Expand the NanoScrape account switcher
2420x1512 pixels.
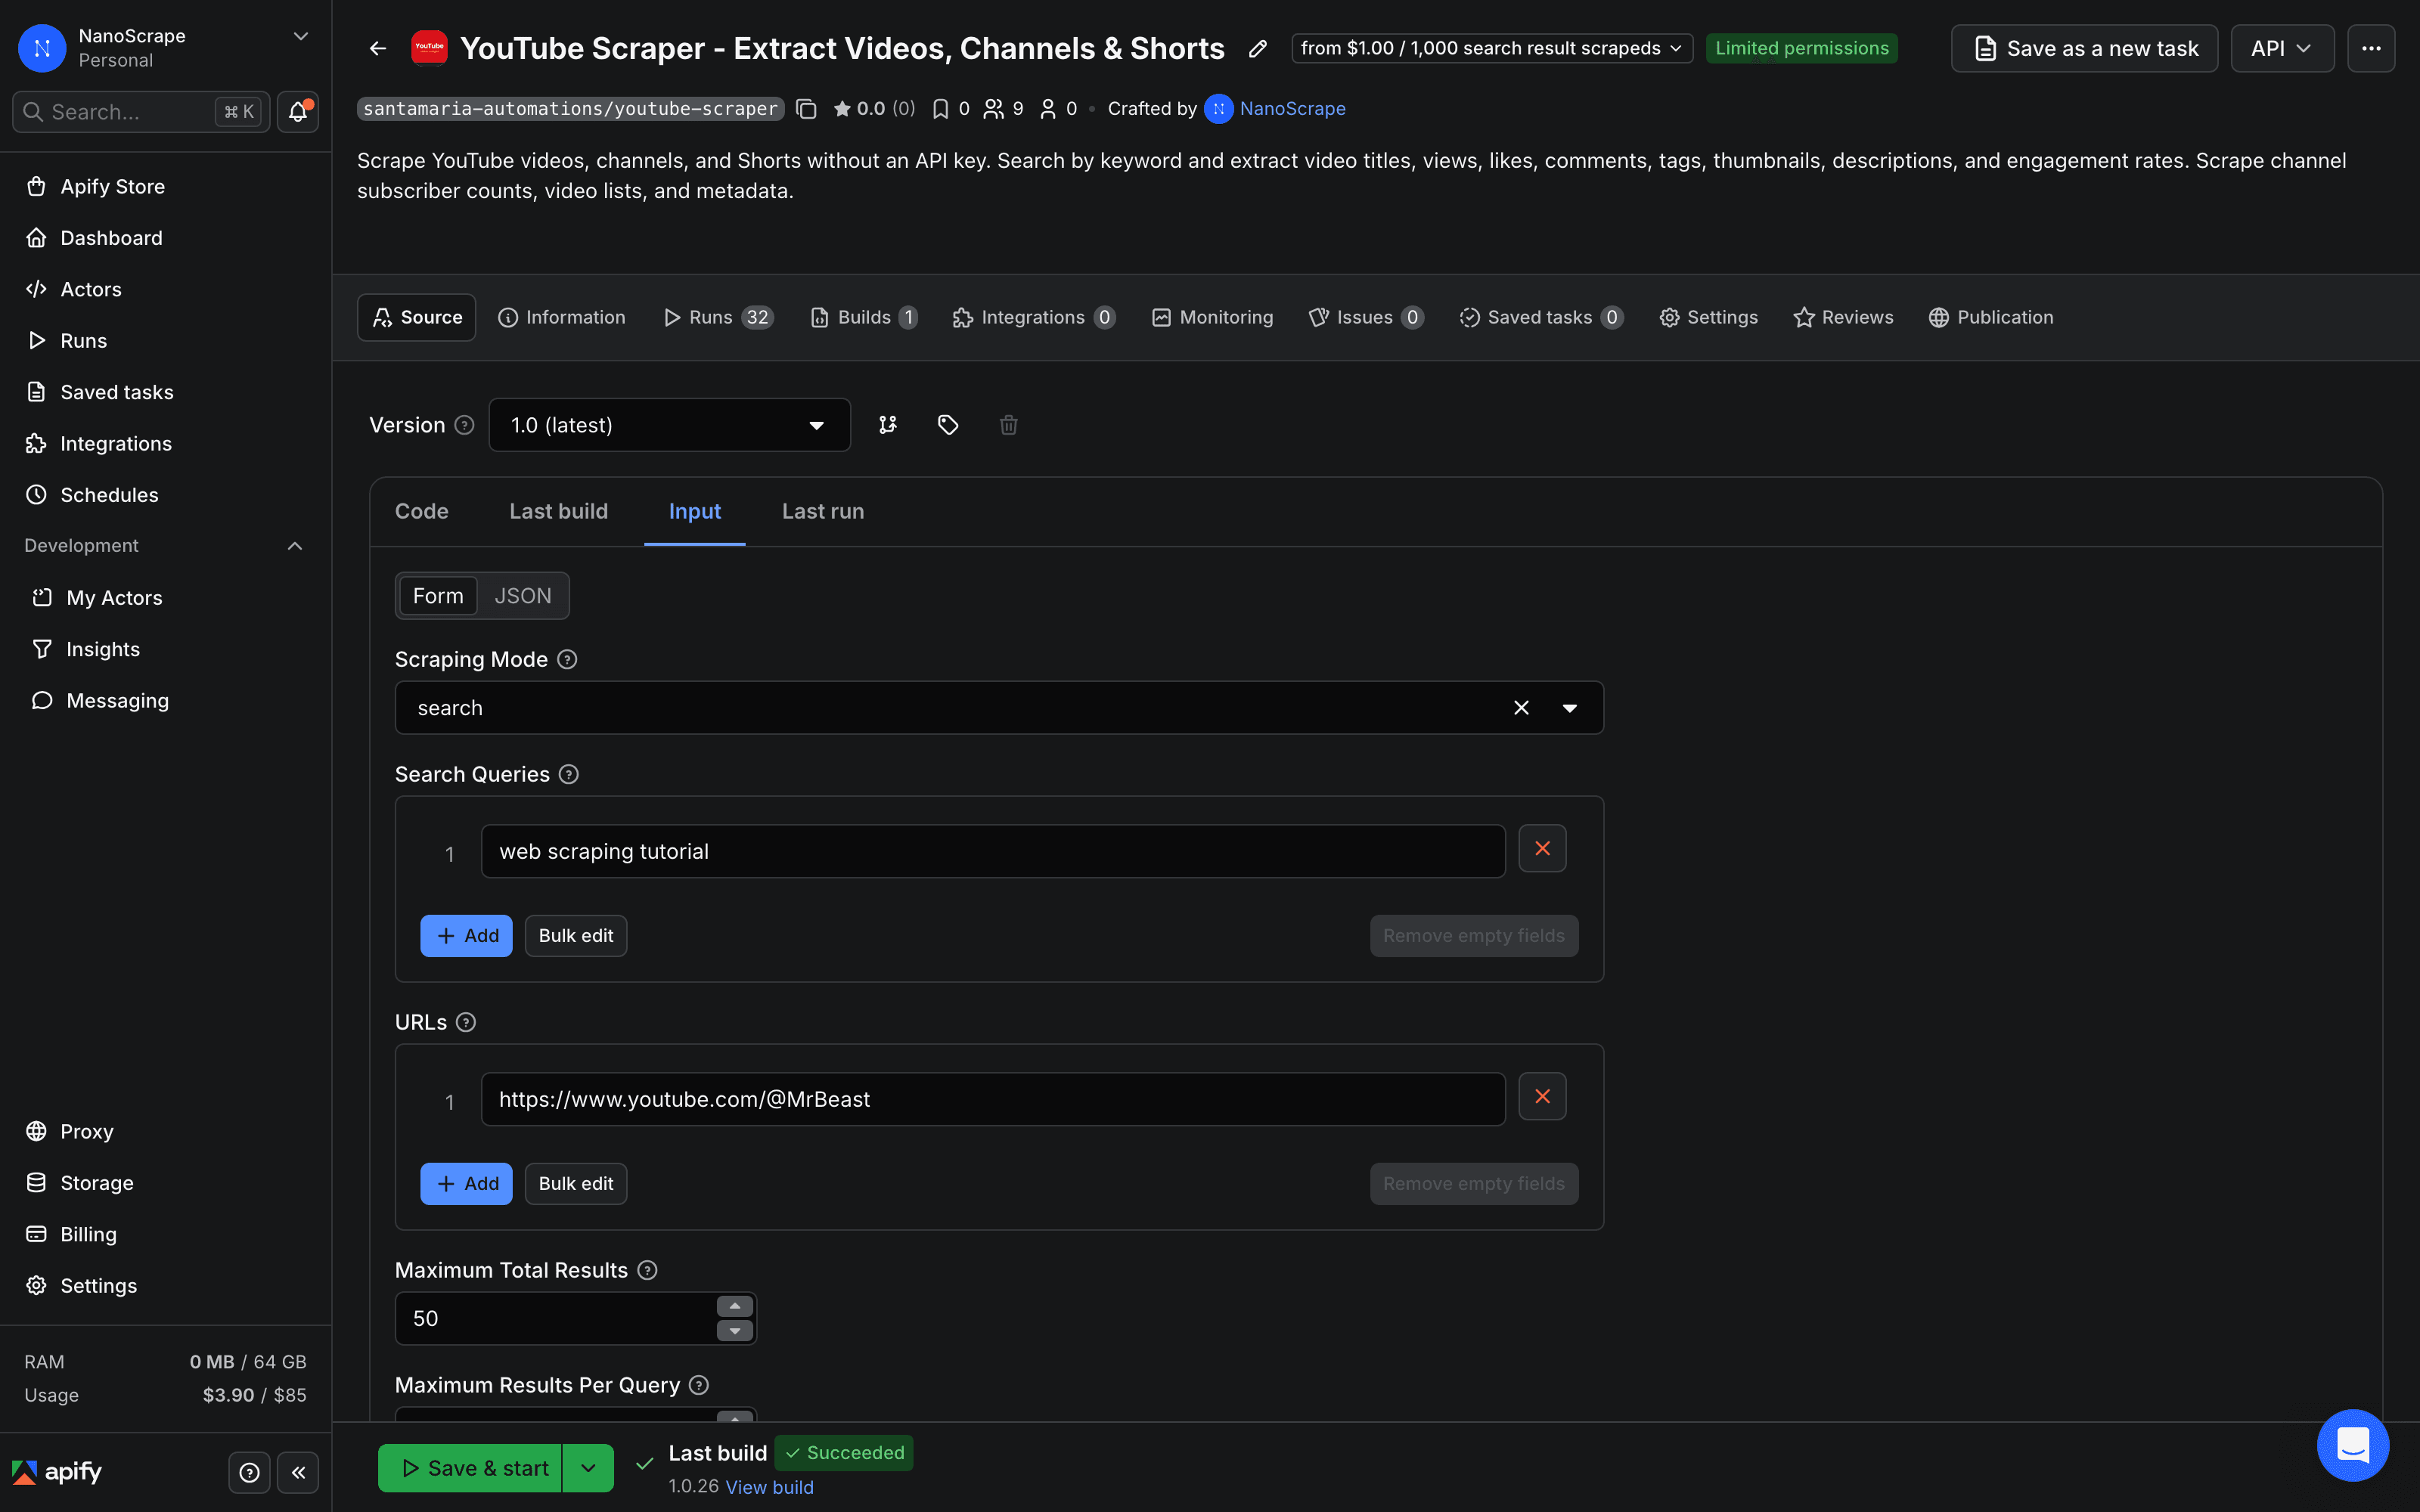coord(300,36)
